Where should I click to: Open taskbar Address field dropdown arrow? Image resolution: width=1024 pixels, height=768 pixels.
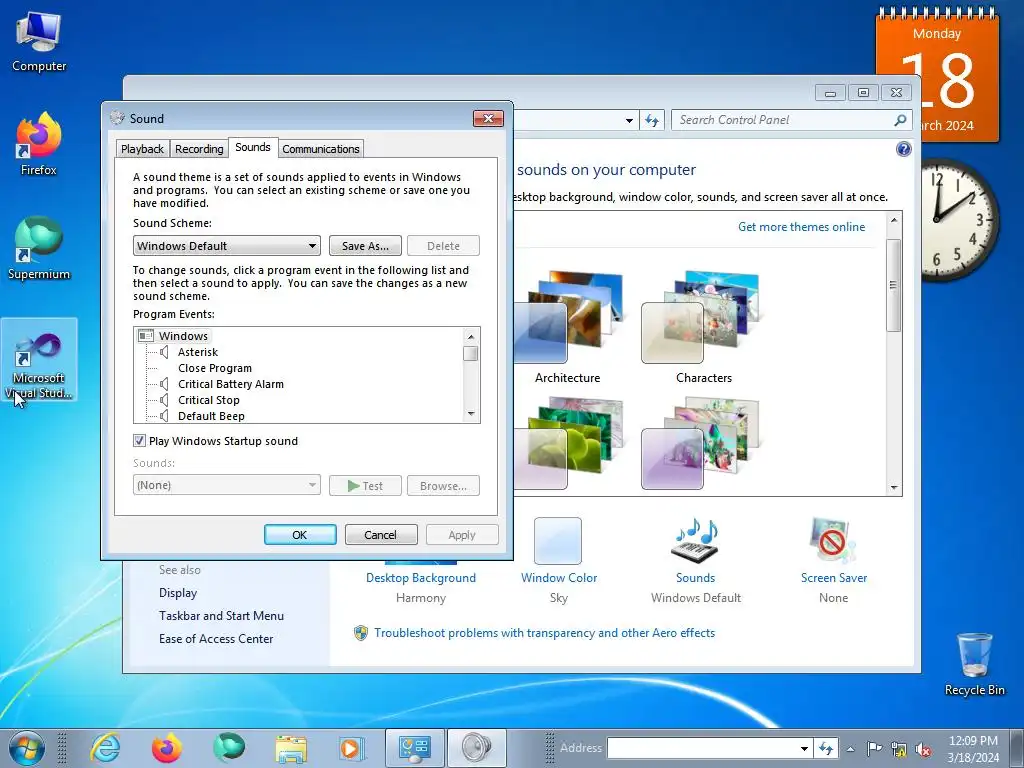[804, 749]
